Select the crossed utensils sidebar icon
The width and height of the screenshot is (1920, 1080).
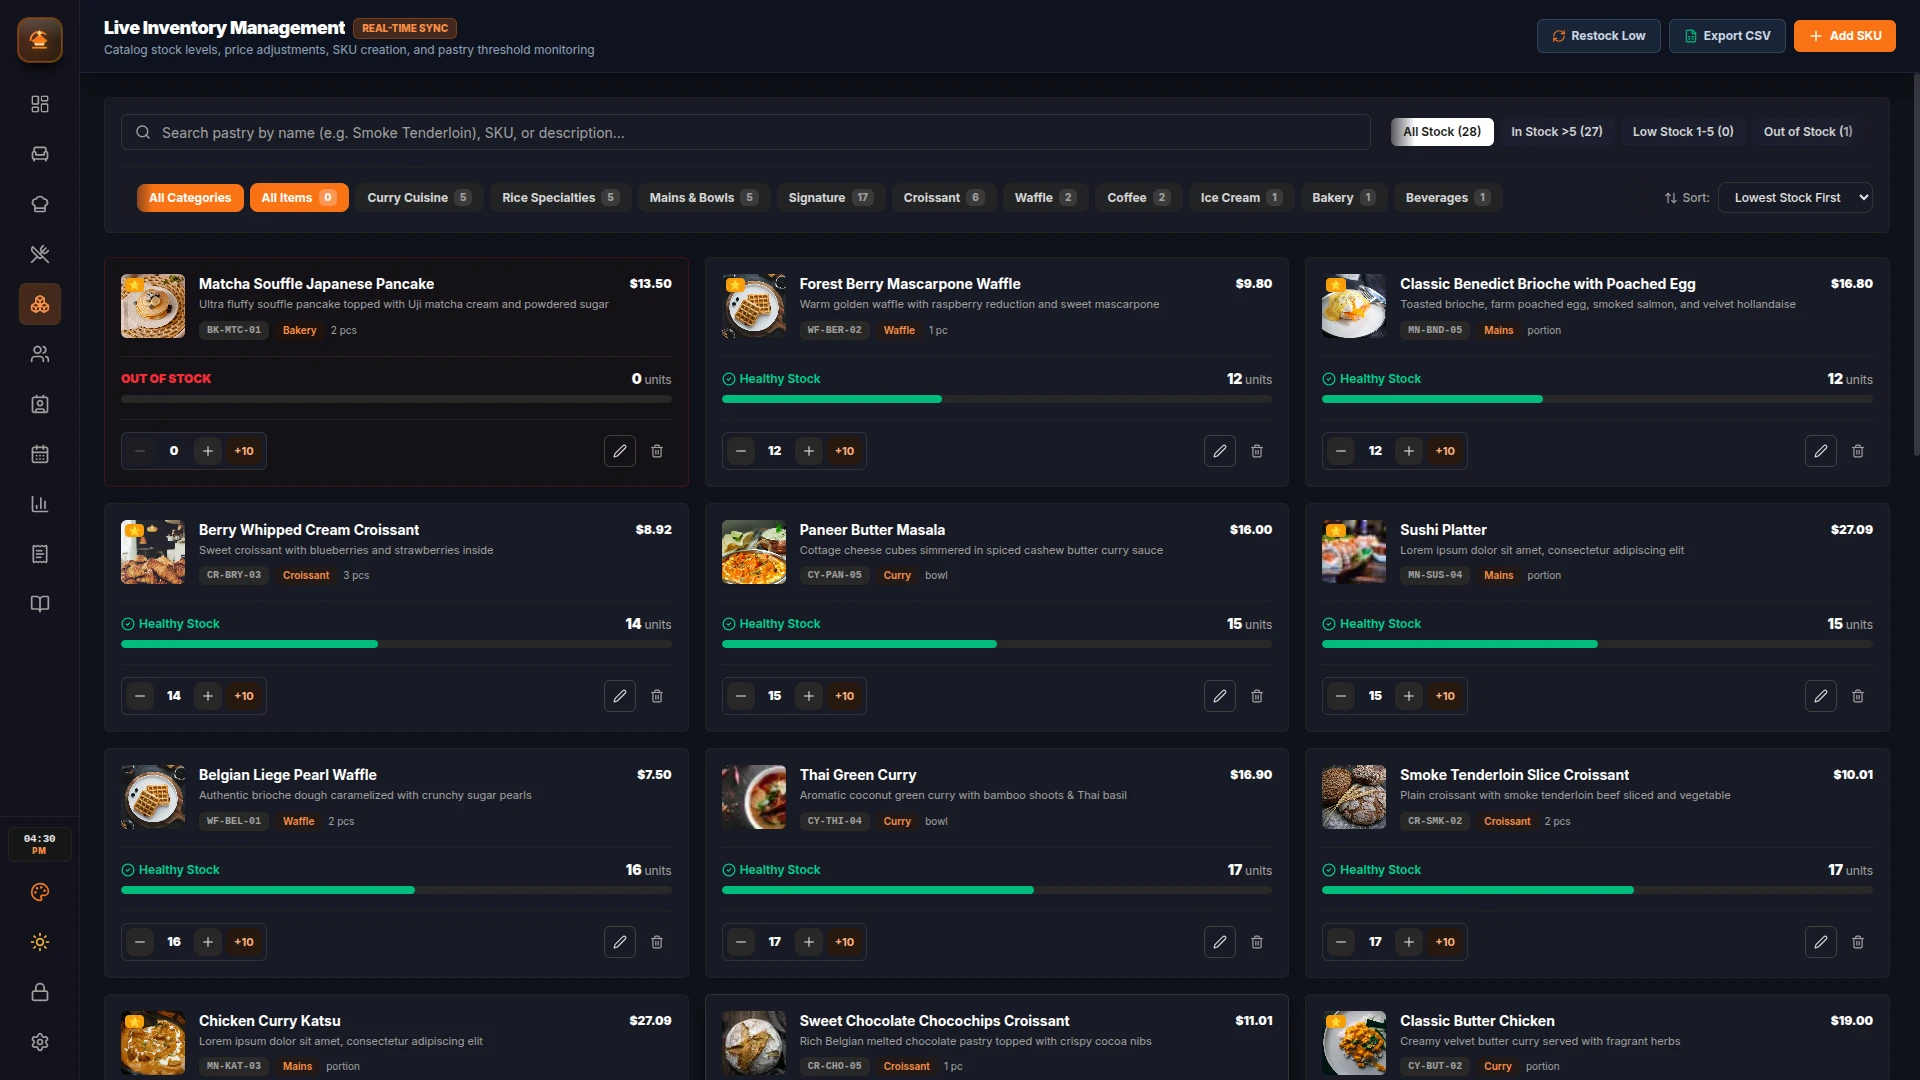pyautogui.click(x=40, y=254)
